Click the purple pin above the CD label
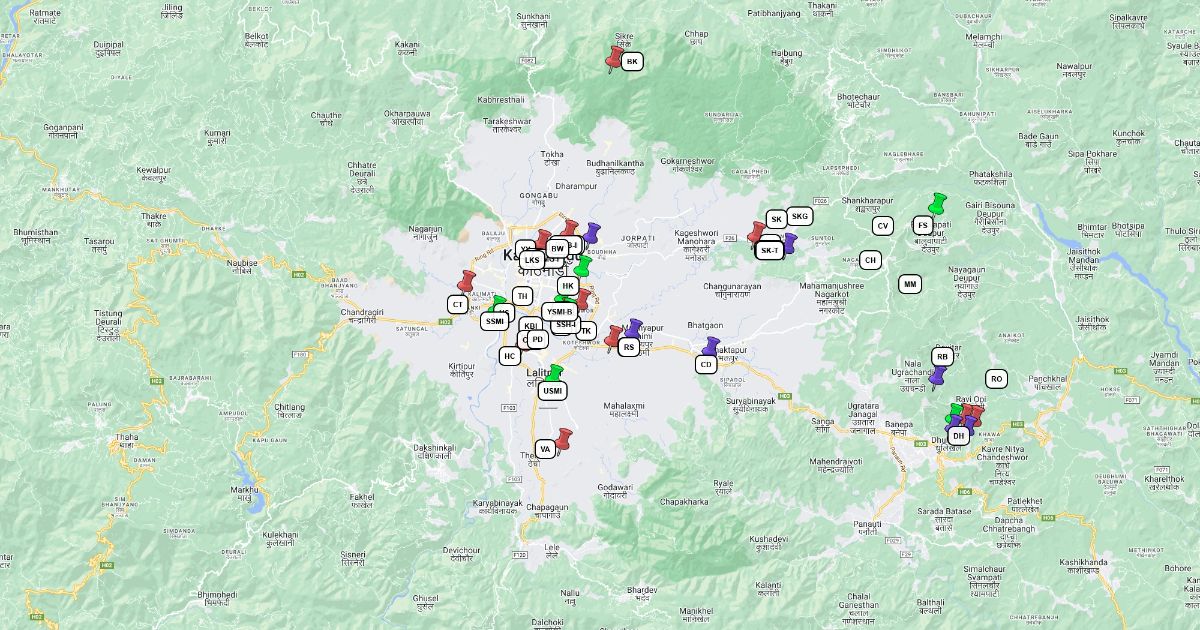1200x630 pixels. pyautogui.click(x=710, y=348)
